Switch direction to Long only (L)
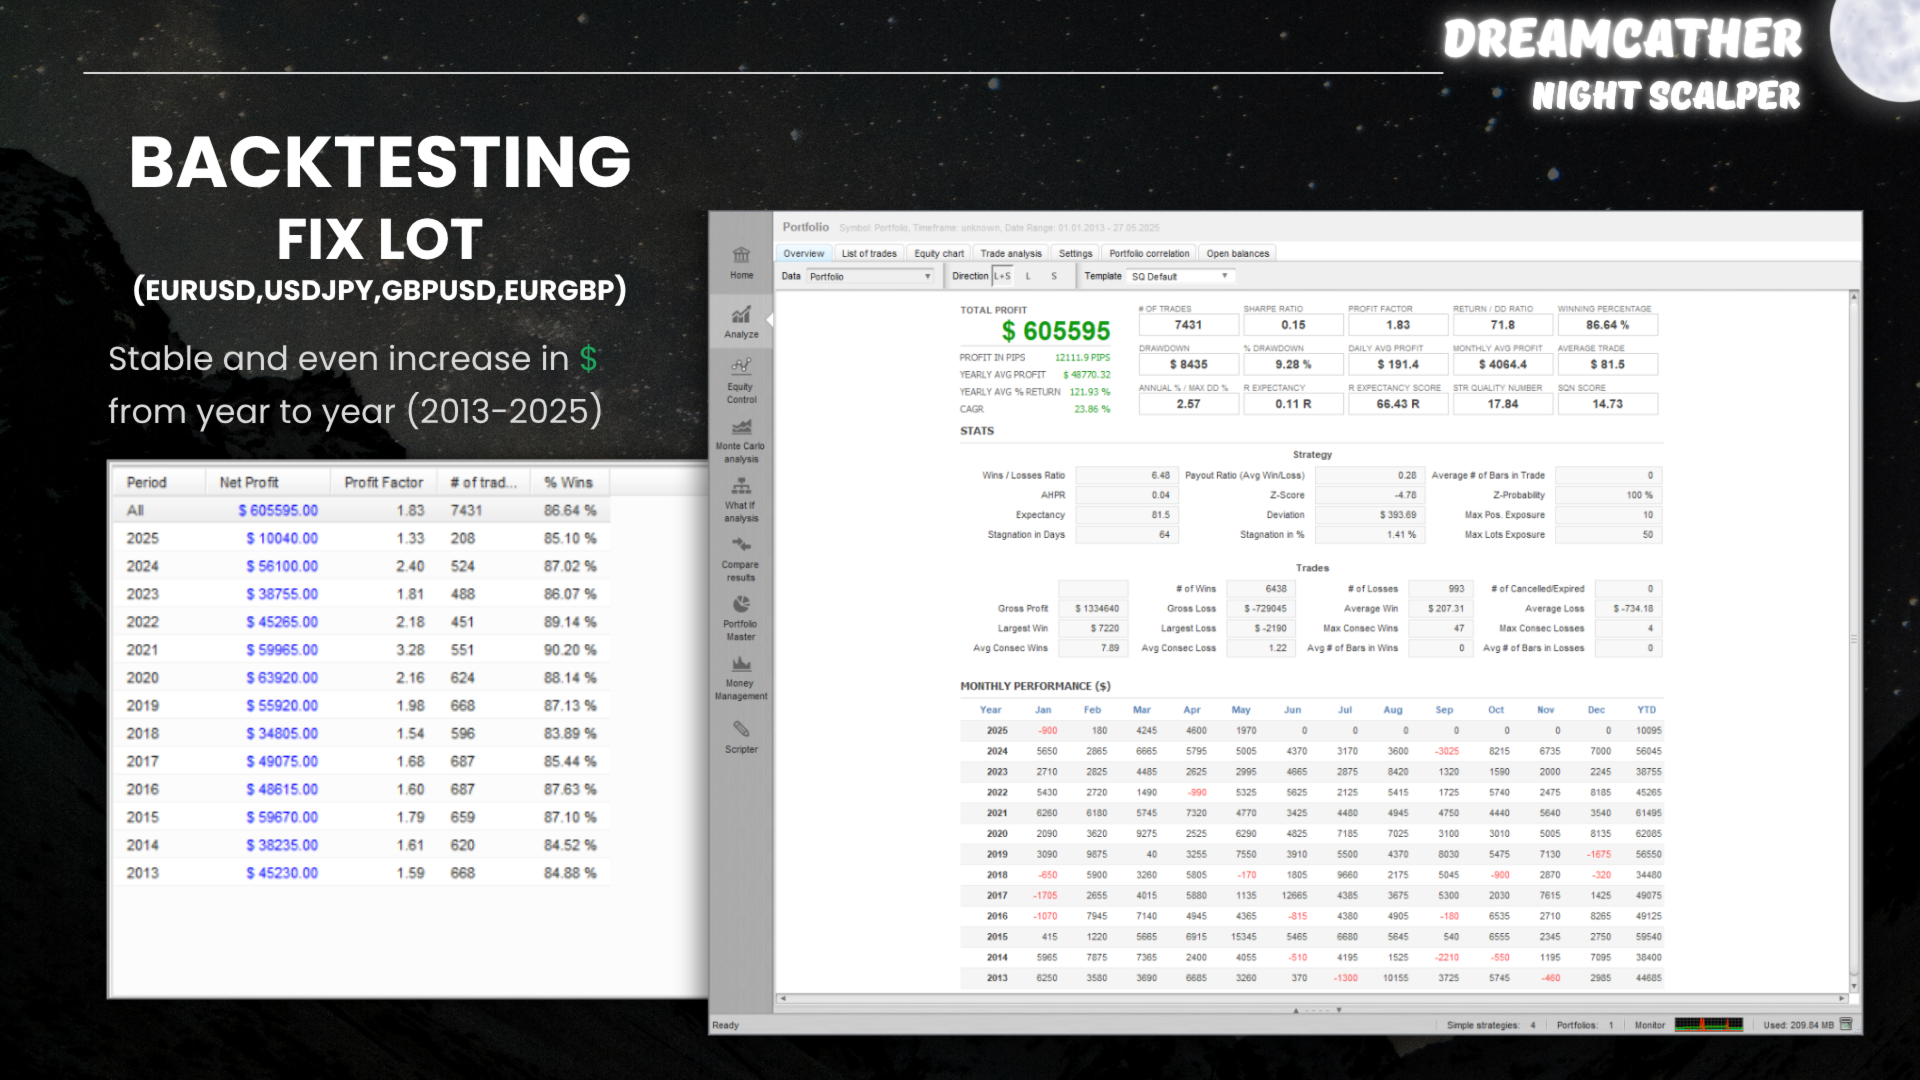The height and width of the screenshot is (1080, 1920). point(1028,276)
